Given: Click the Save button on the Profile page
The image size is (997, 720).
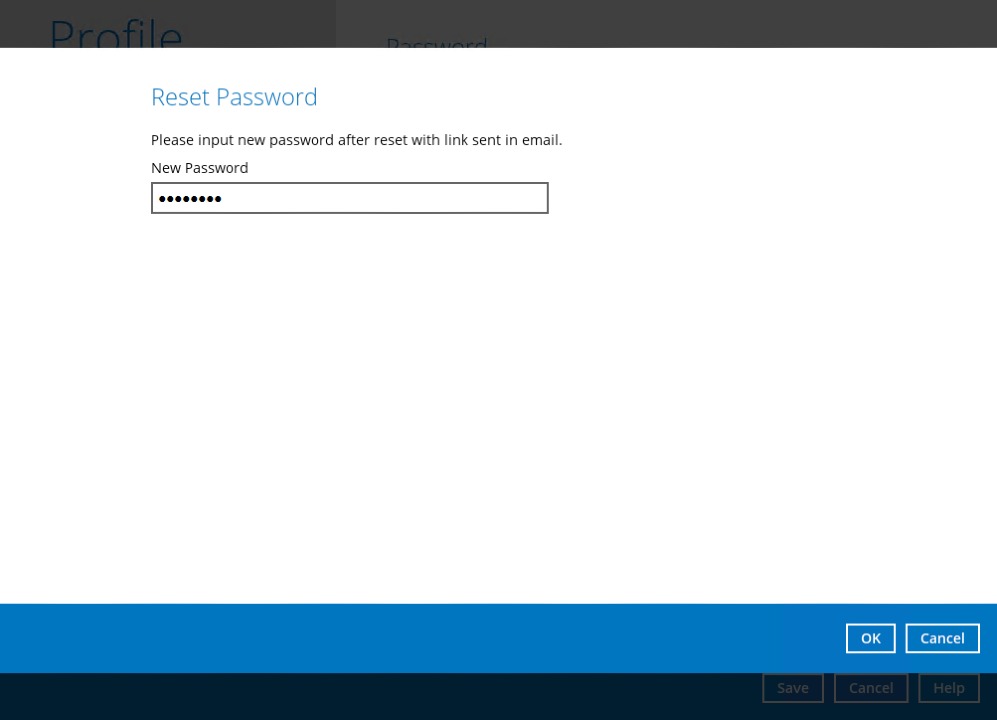Looking at the screenshot, I should pyautogui.click(x=792, y=687).
